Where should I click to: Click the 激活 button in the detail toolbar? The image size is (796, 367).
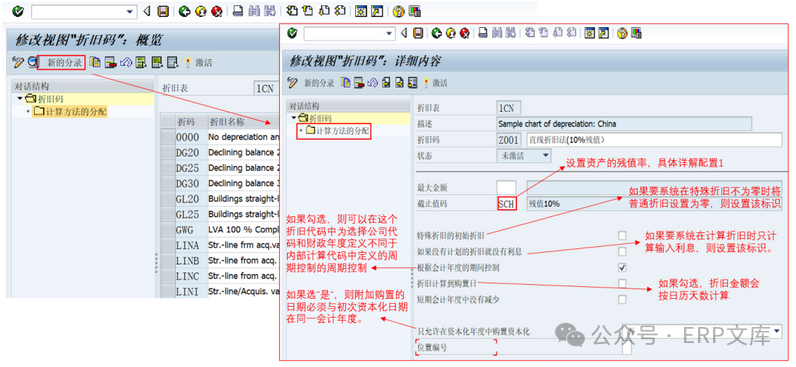point(436,83)
